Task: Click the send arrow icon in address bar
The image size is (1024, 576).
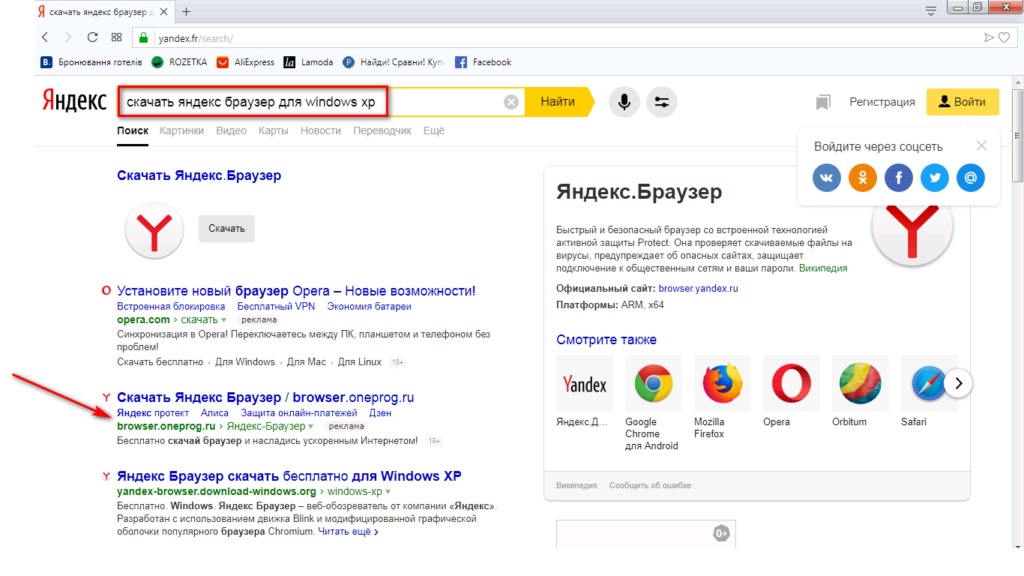Action: click(989, 38)
